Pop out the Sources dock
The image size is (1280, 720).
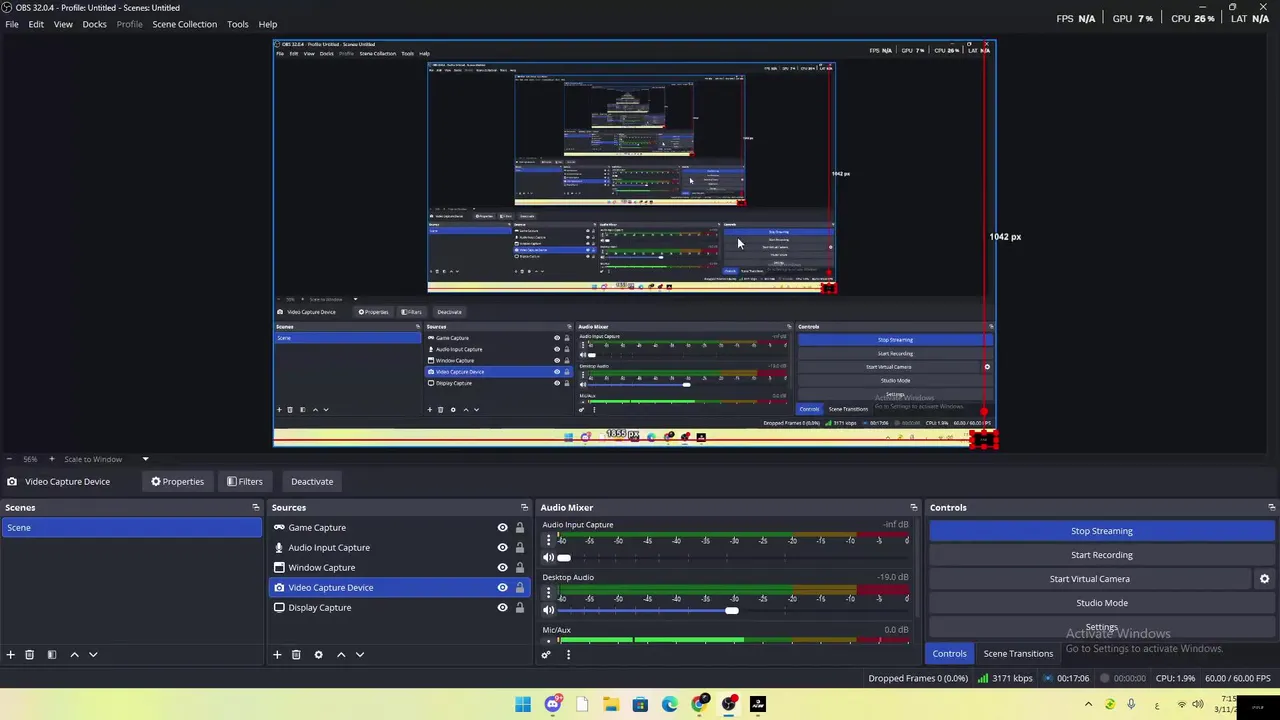point(524,507)
